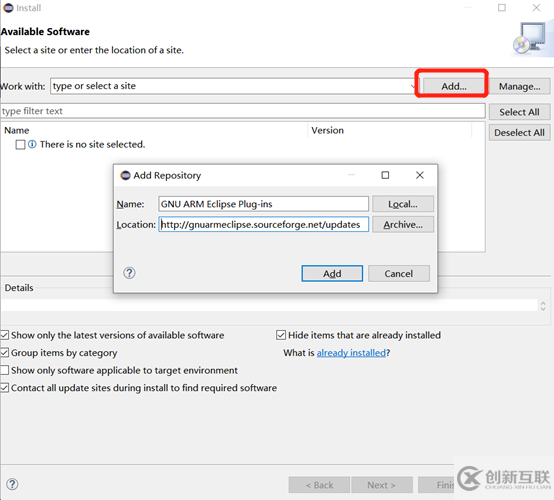The width and height of the screenshot is (554, 500).
Task: Click the install wizard computer-and-disc image
Action: click(x=532, y=39)
